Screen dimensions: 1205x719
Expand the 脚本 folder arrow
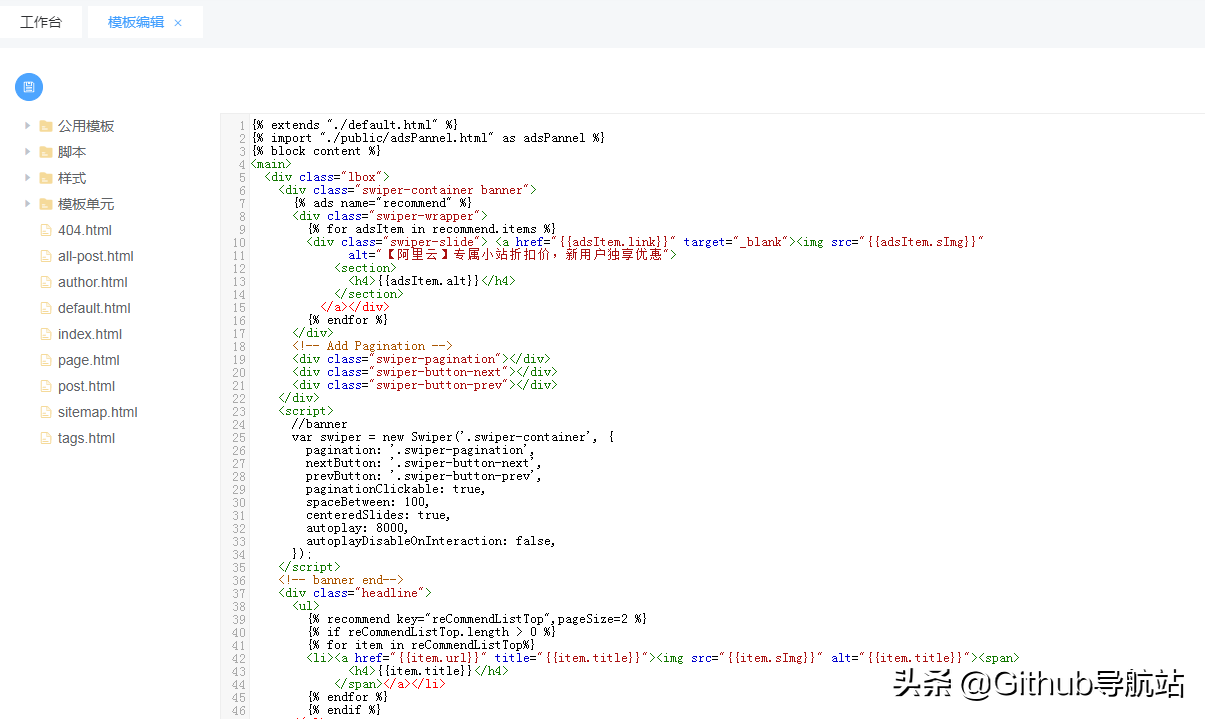coord(27,152)
